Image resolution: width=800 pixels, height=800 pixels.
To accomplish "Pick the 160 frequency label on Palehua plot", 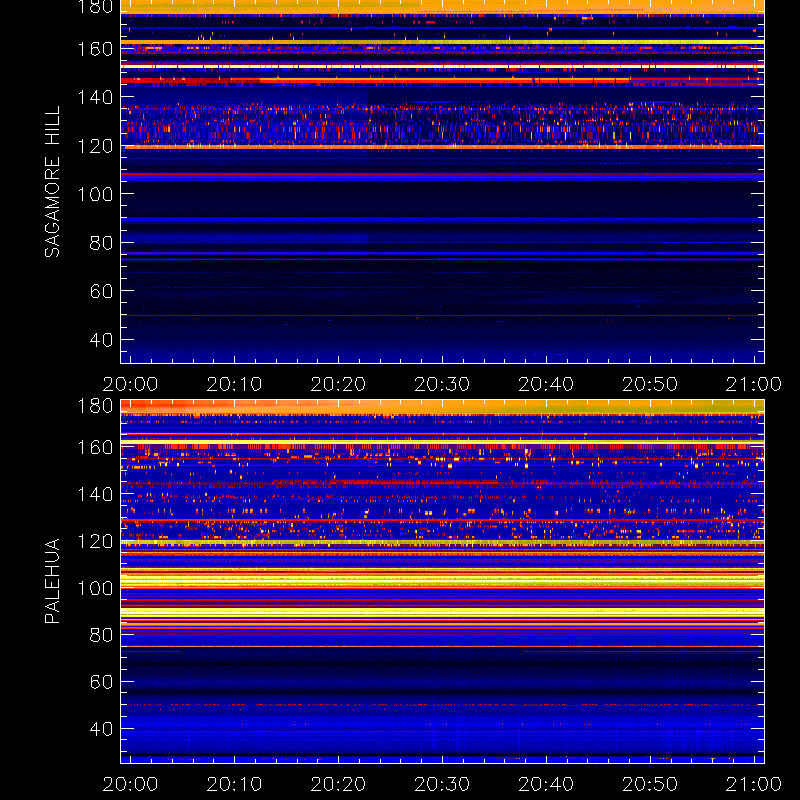I will (x=95, y=447).
